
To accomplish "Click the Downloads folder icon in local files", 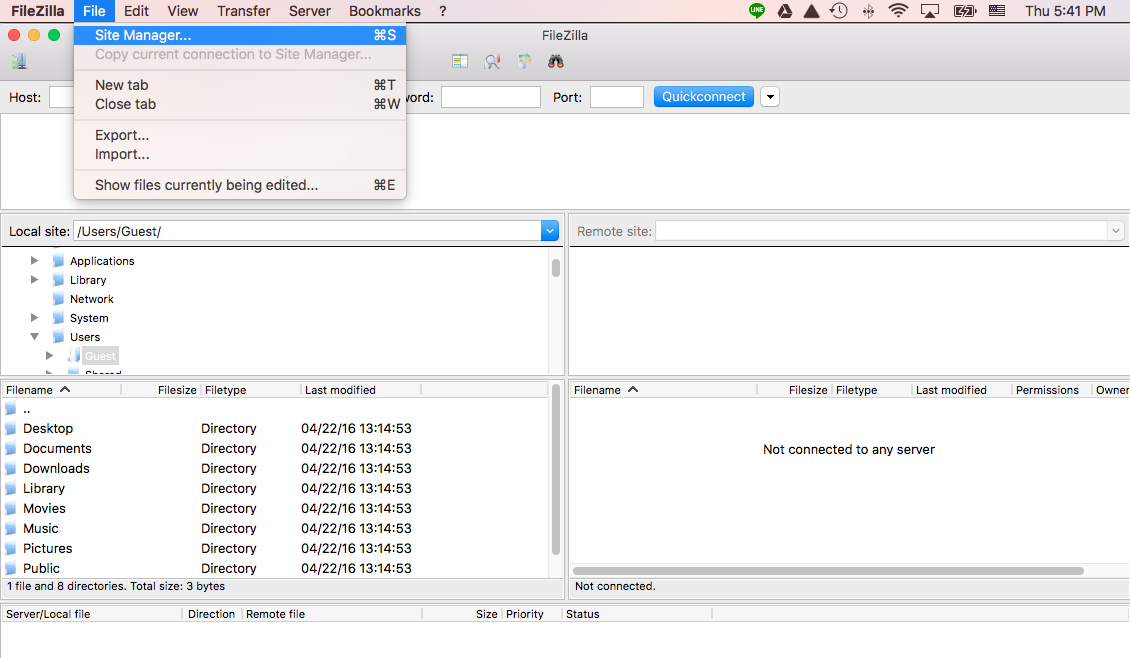I will click(x=11, y=469).
